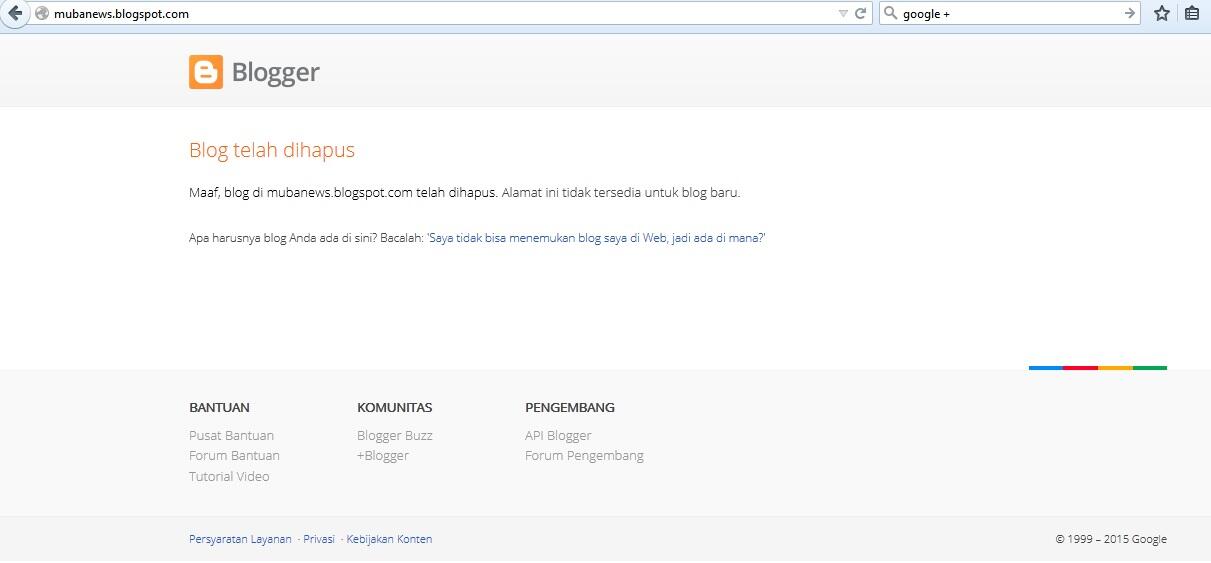Click the globe site identity icon
This screenshot has height=563, width=1211.
point(41,14)
